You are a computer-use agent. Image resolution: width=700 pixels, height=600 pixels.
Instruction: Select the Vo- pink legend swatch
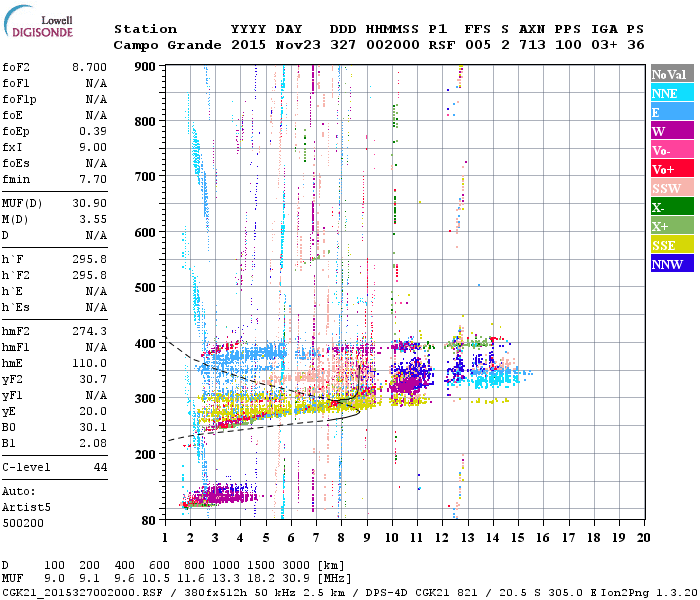coord(672,150)
